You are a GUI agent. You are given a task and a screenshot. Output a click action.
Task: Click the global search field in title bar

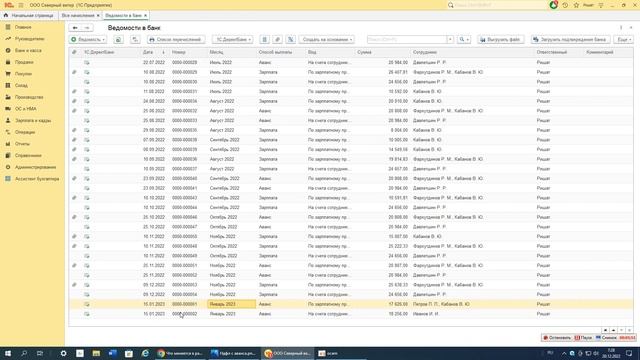coord(497,5)
